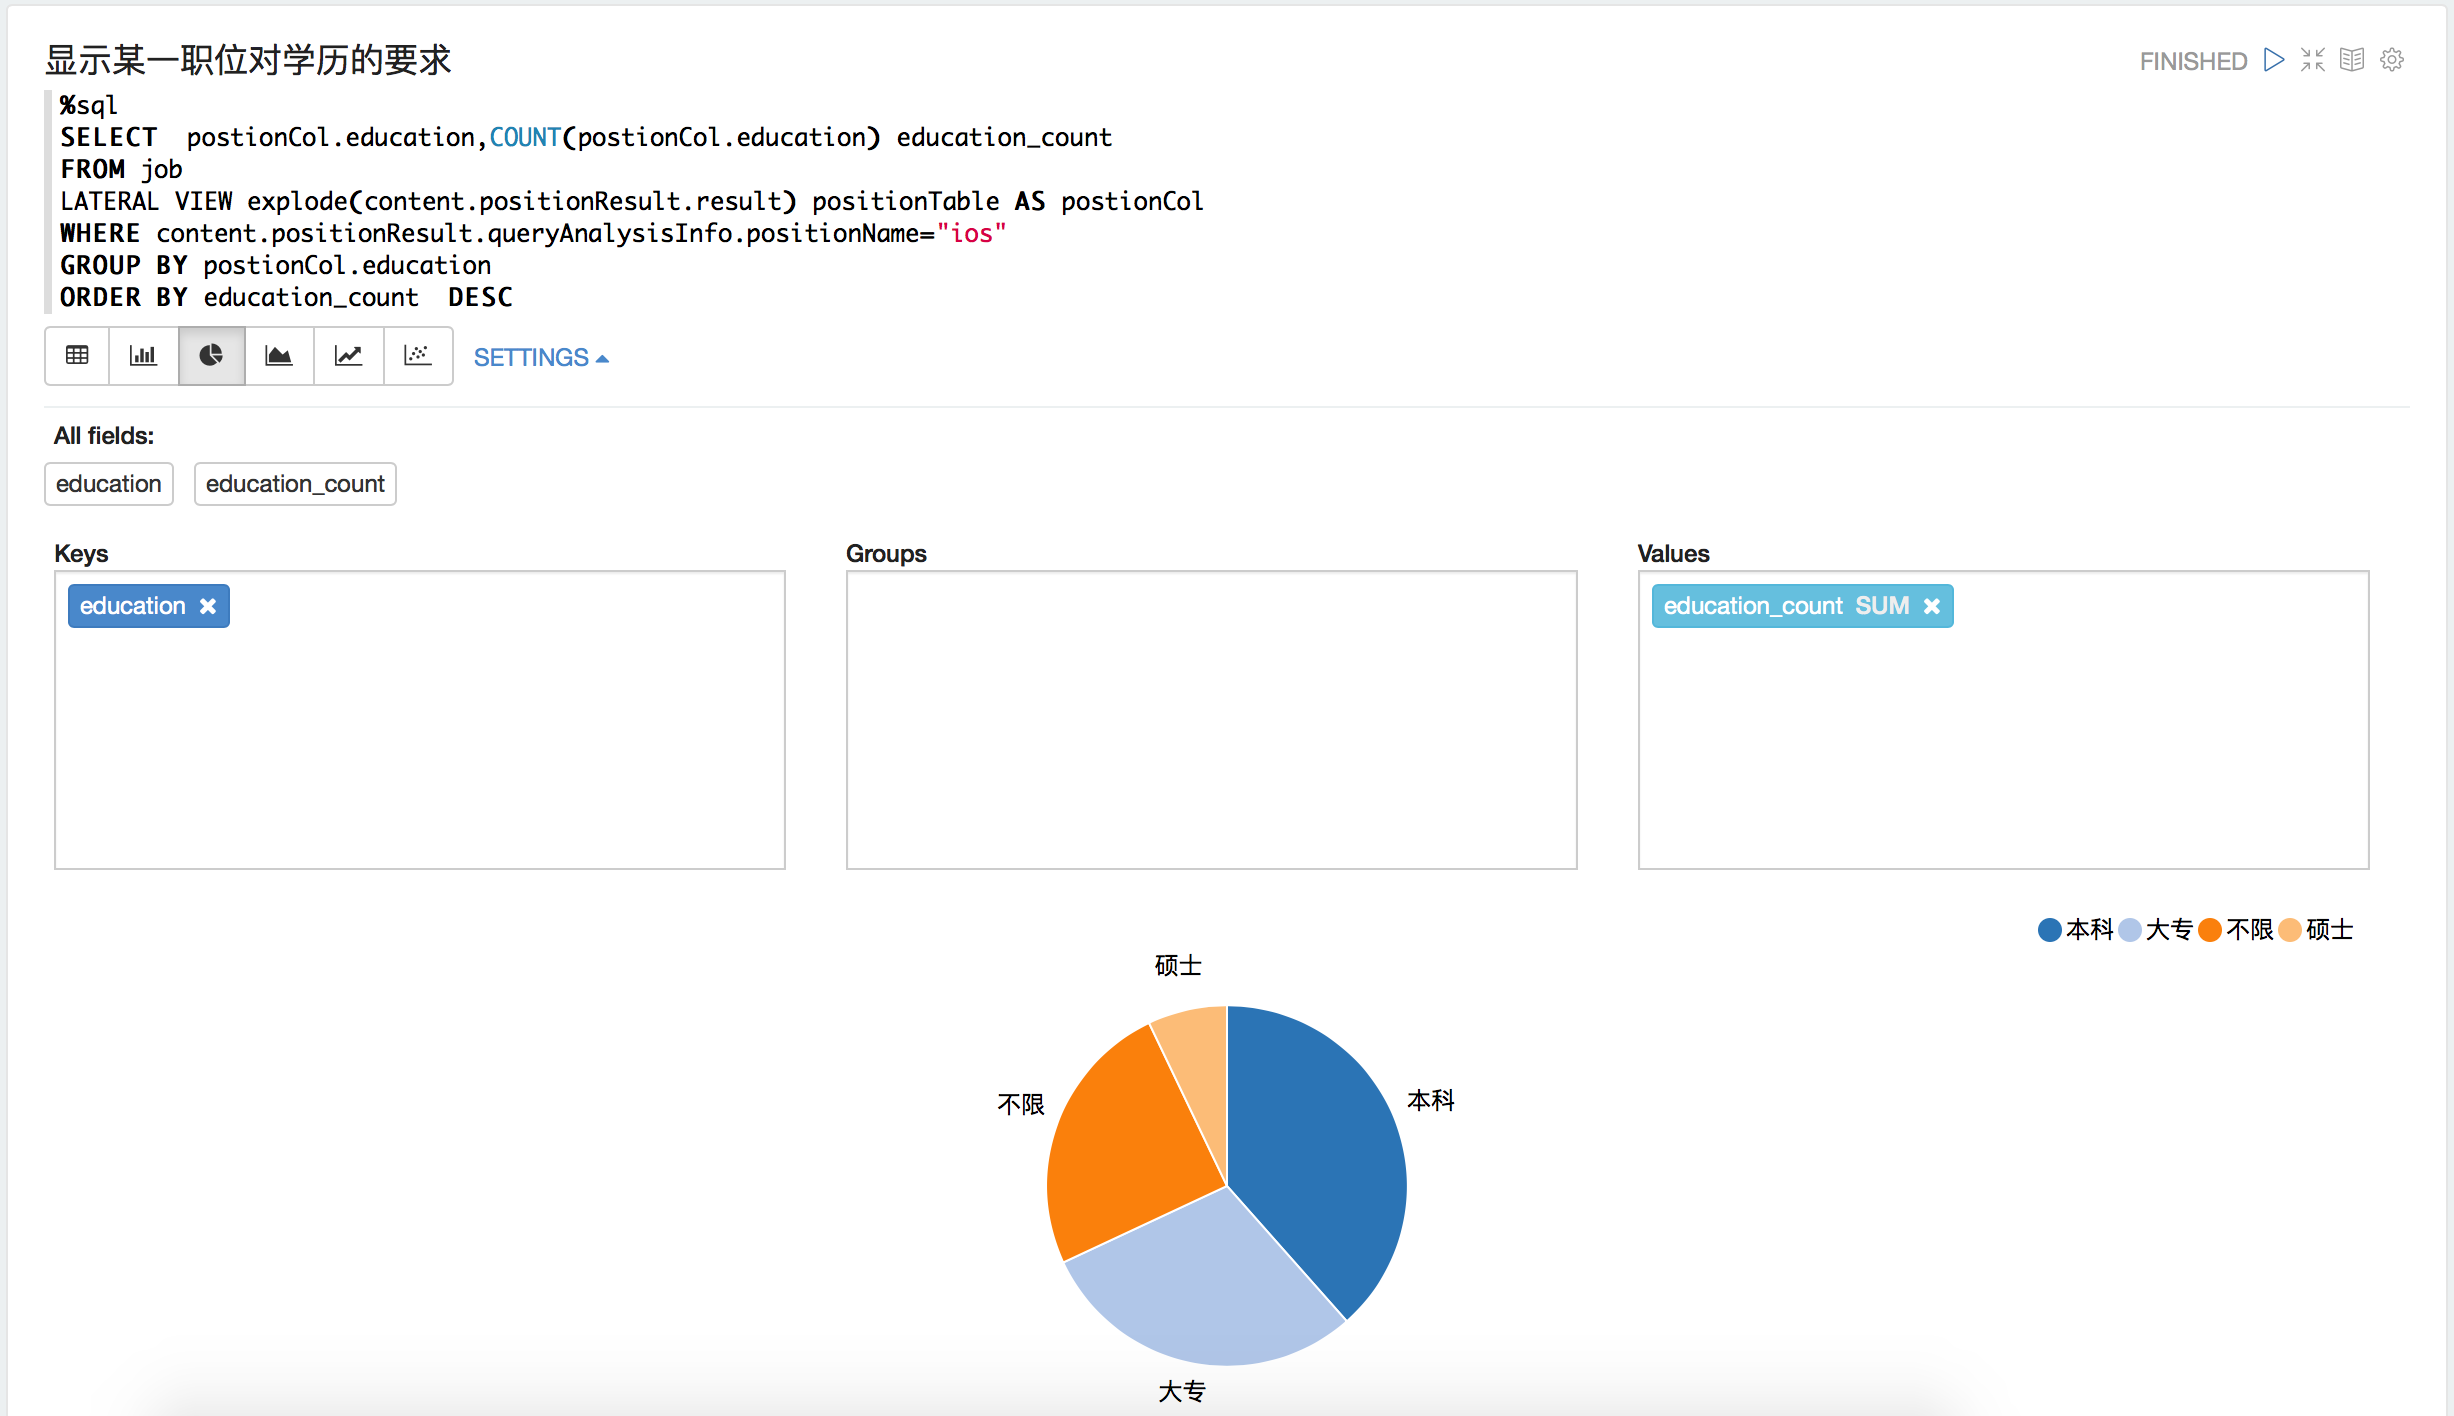
Task: Click the area chart icon
Action: [x=280, y=356]
